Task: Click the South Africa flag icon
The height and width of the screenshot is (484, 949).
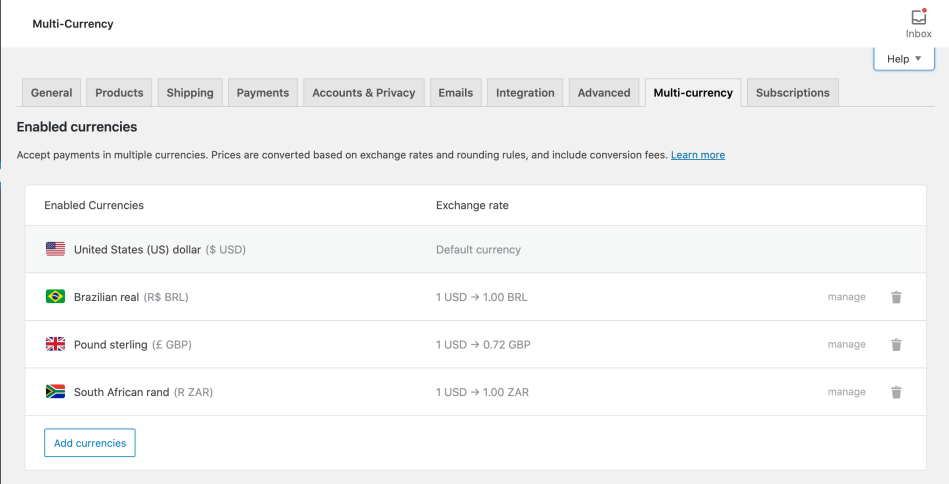Action: [55, 392]
